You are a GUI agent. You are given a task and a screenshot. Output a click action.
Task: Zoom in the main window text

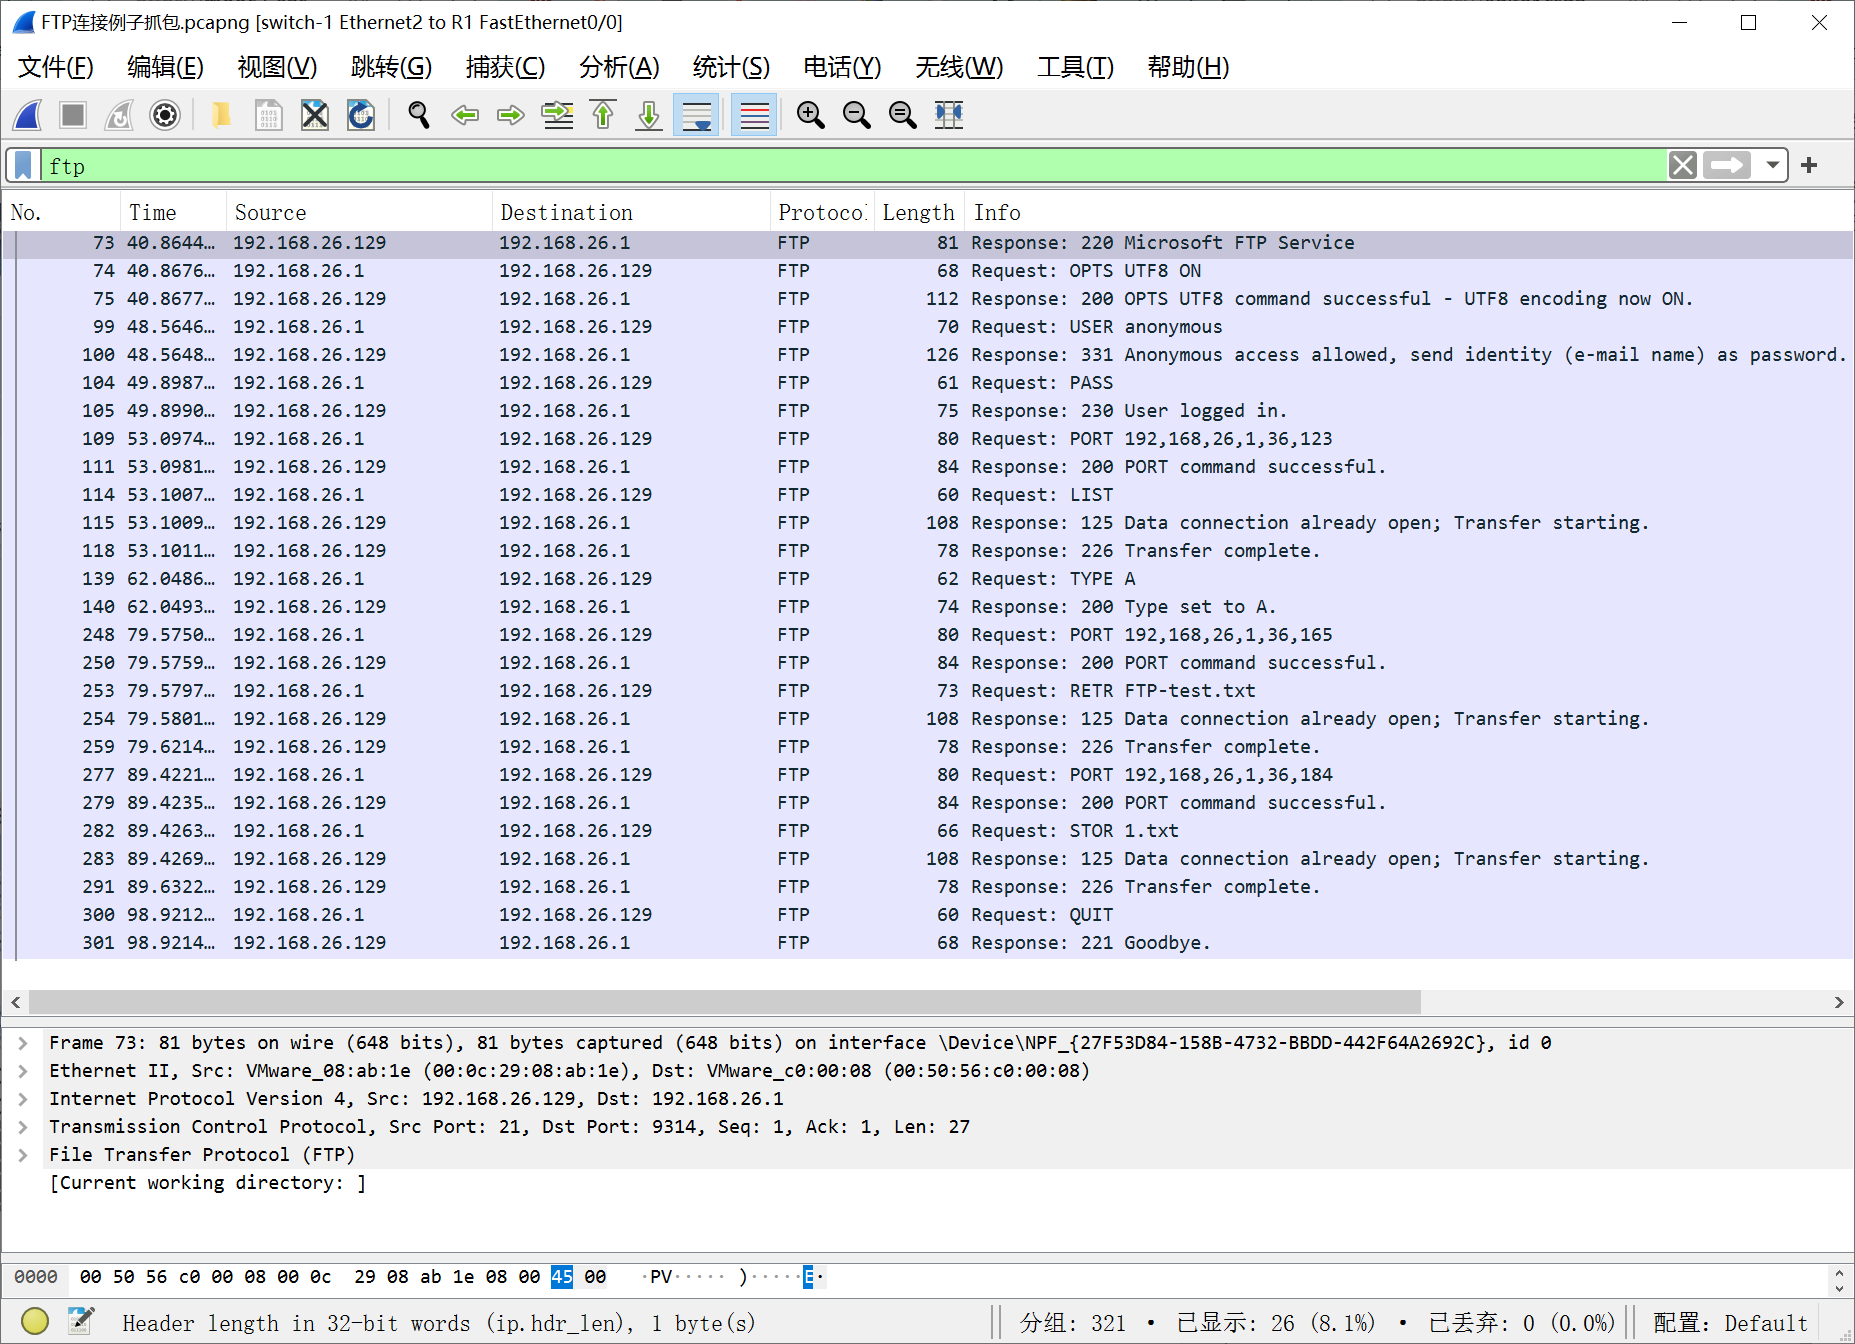point(811,115)
